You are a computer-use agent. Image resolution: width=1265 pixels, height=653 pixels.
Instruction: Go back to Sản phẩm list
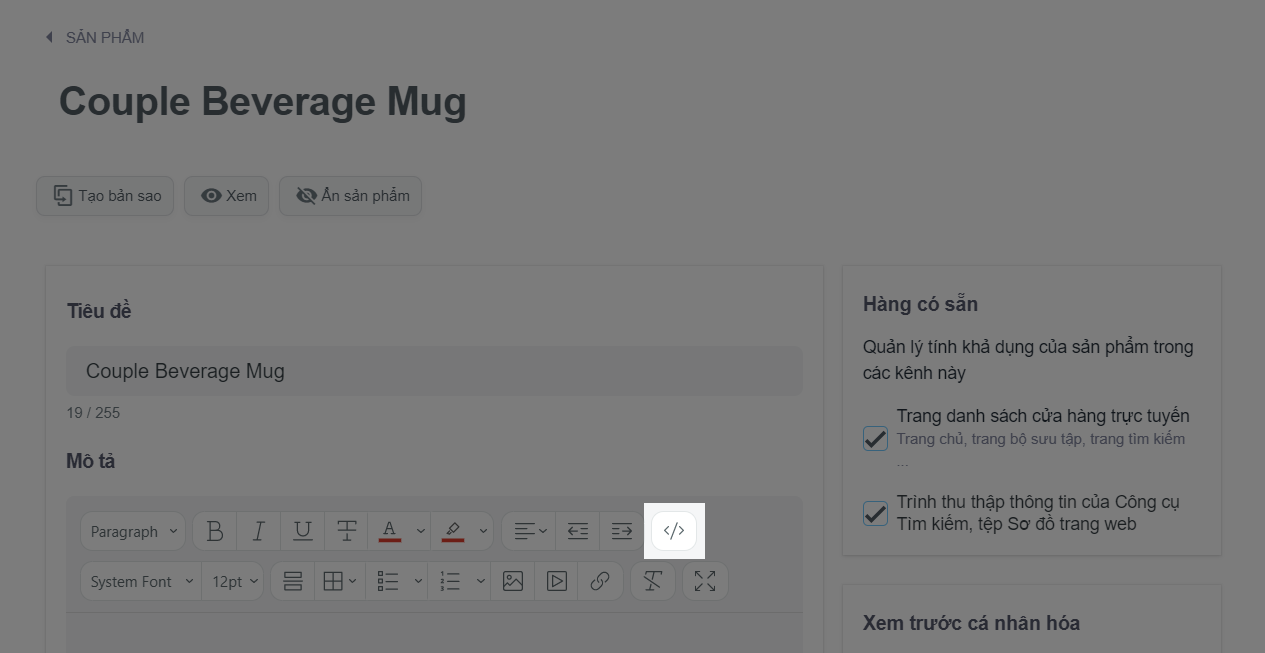pos(95,38)
